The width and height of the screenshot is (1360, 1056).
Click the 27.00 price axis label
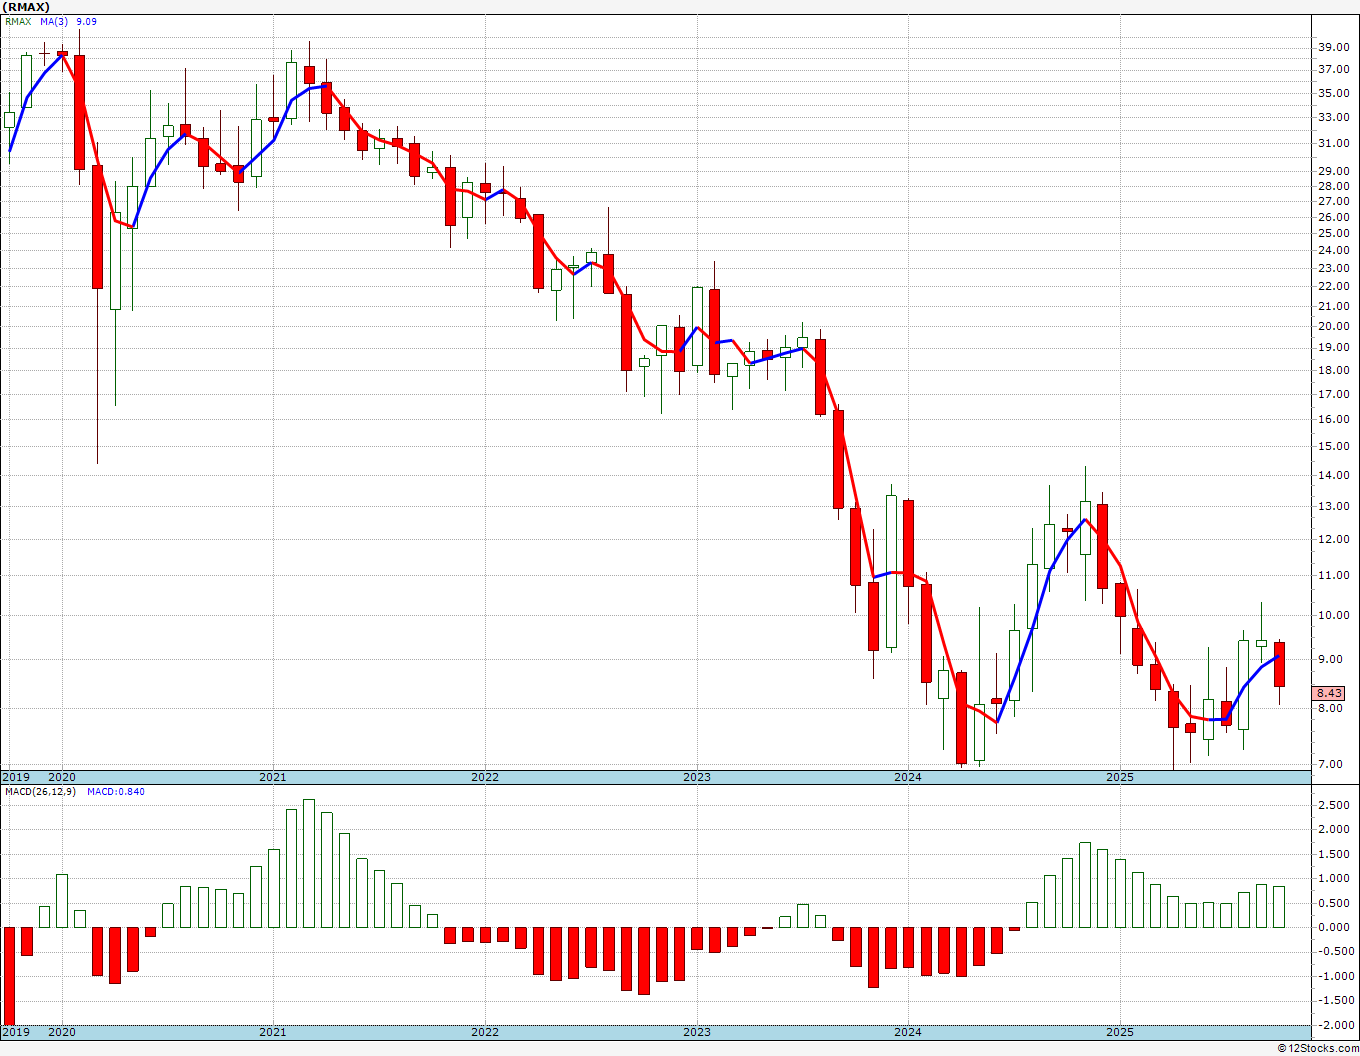pyautogui.click(x=1334, y=201)
